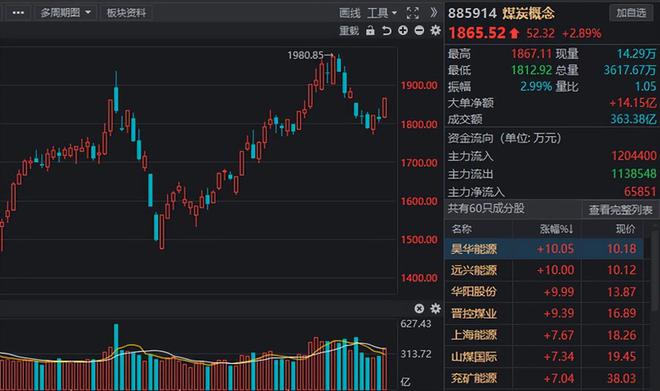Image resolution: width=660 pixels, height=391 pixels.
Task: Open the 多周期图 dropdown
Action: click(x=66, y=13)
